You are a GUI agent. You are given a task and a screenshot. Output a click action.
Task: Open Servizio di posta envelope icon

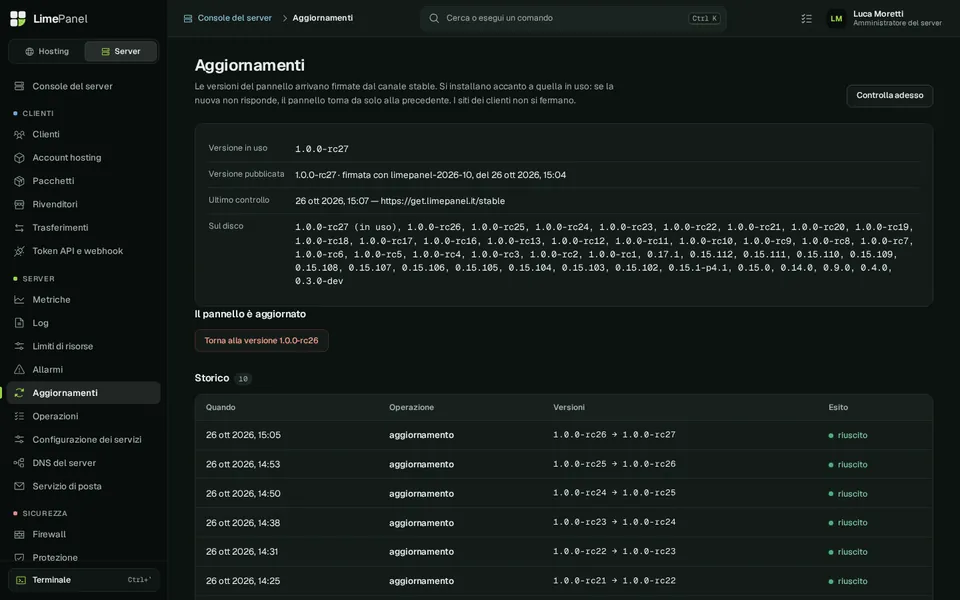[19, 486]
